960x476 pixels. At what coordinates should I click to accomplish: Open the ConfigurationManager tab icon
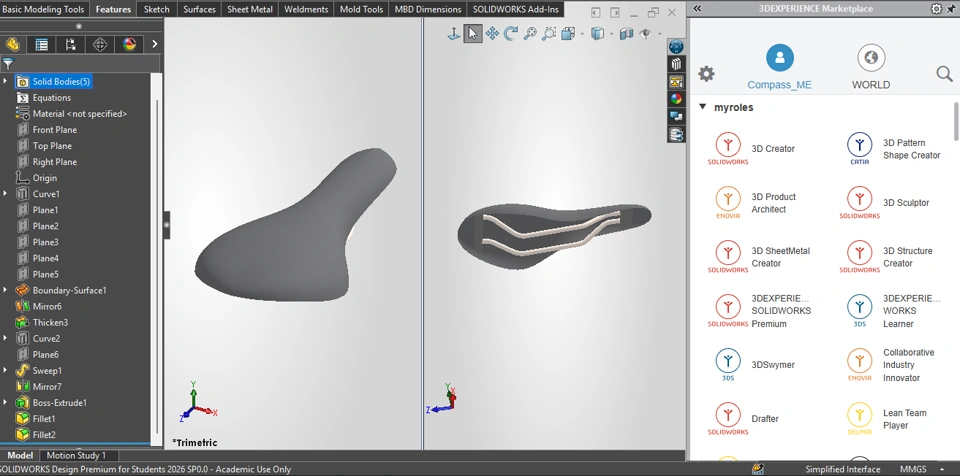click(71, 44)
